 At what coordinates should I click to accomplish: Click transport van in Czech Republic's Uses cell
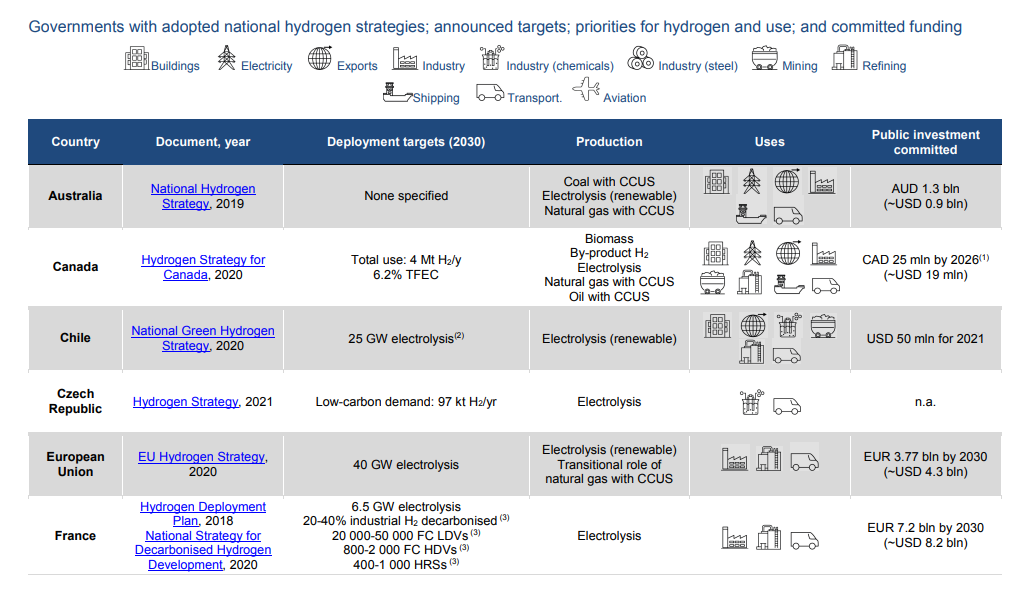(x=787, y=407)
